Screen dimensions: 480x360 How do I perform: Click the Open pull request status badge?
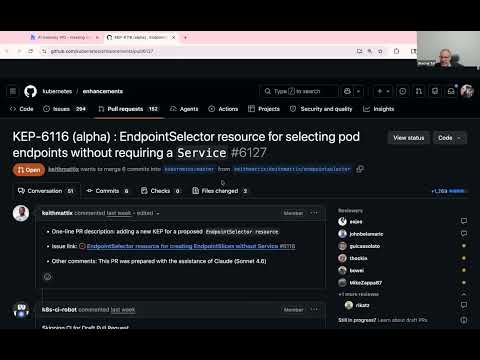tap(29, 170)
